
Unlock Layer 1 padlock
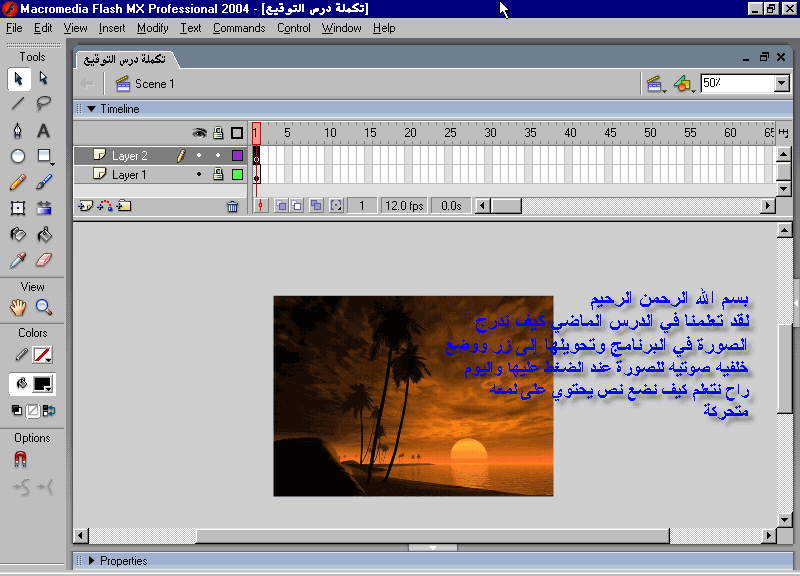[218, 174]
